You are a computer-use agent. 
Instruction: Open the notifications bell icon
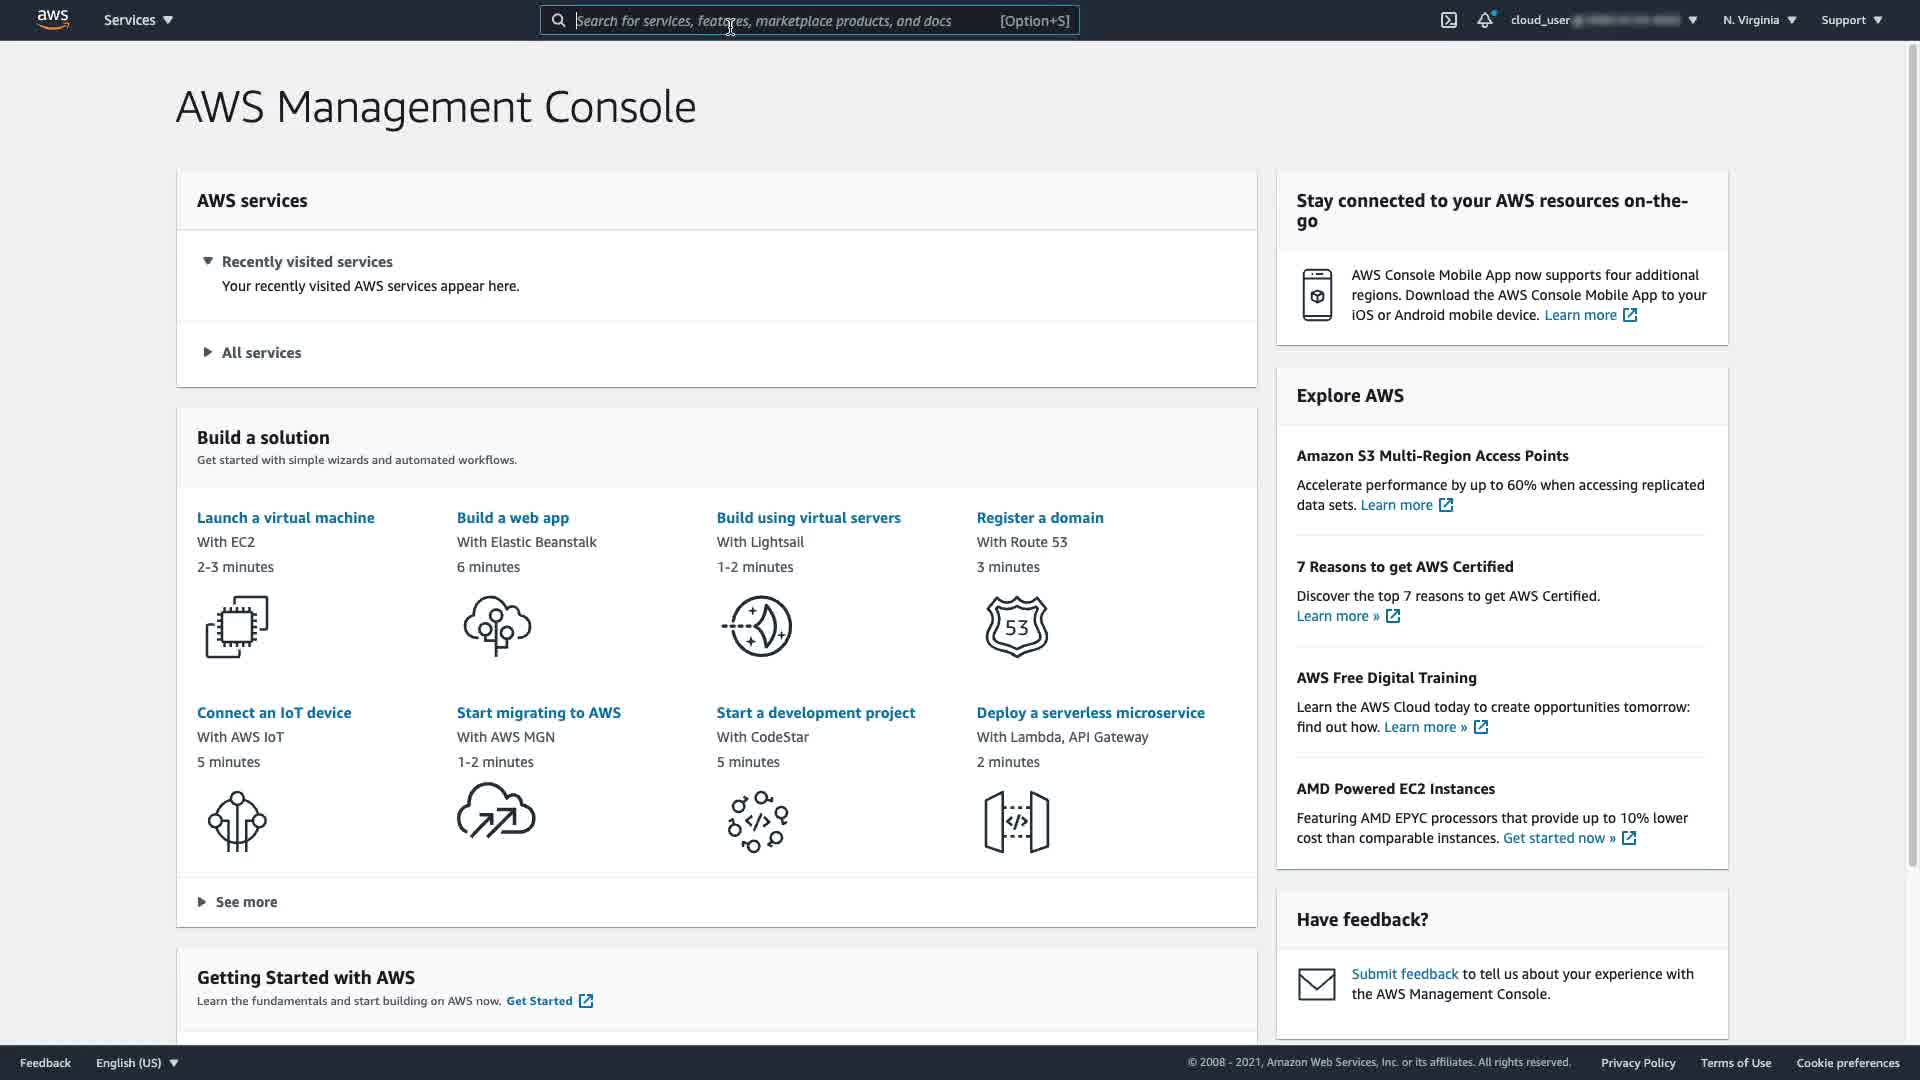click(1485, 20)
